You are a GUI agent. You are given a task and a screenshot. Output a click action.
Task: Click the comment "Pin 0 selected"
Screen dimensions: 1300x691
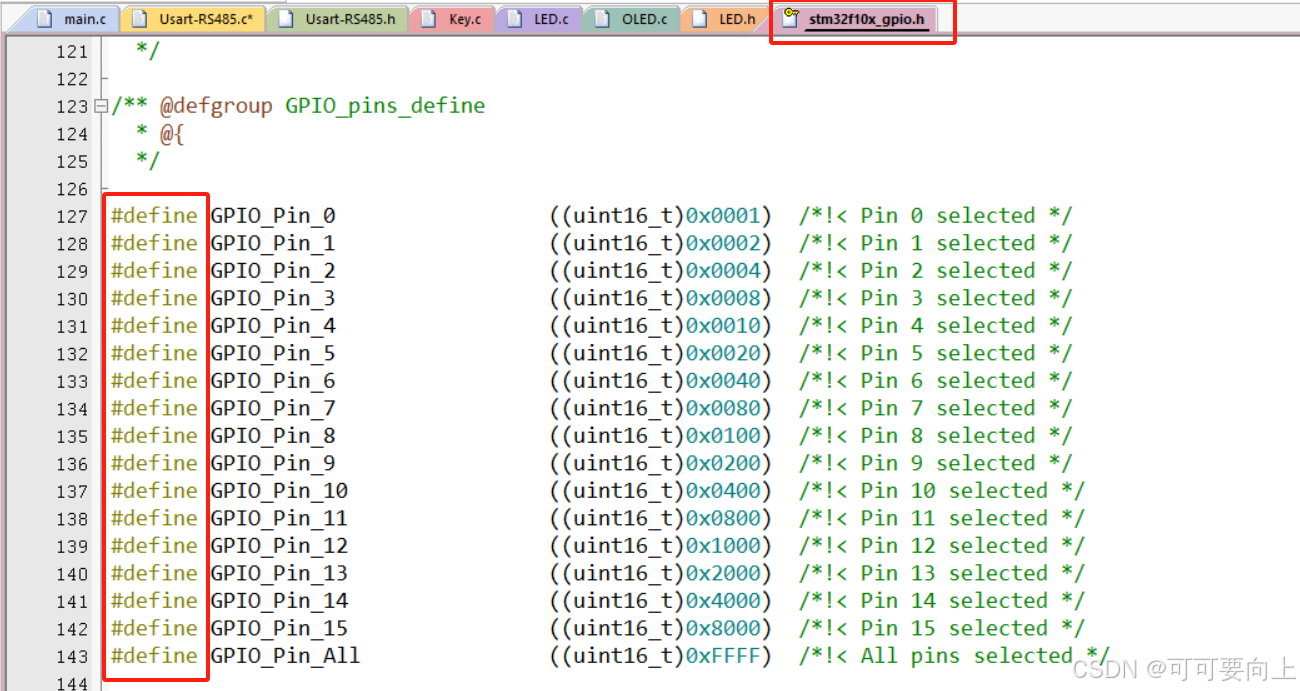tap(948, 216)
